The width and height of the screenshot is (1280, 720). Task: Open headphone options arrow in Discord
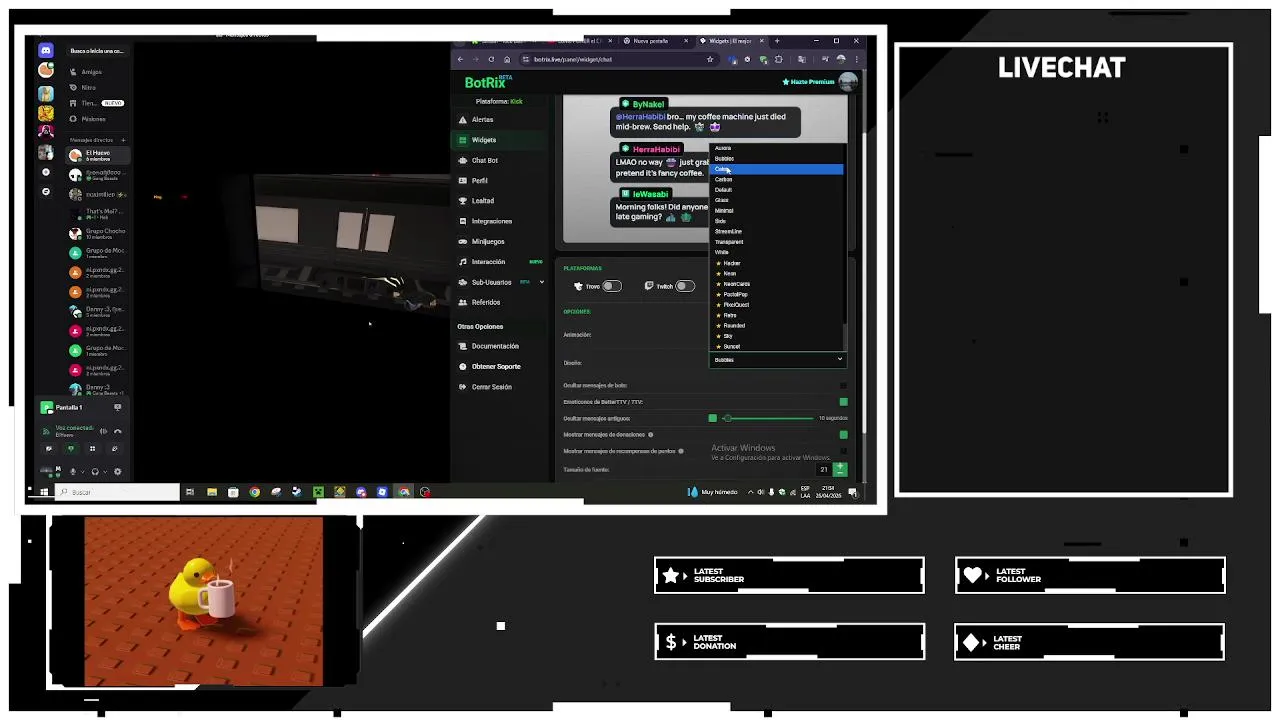click(104, 472)
